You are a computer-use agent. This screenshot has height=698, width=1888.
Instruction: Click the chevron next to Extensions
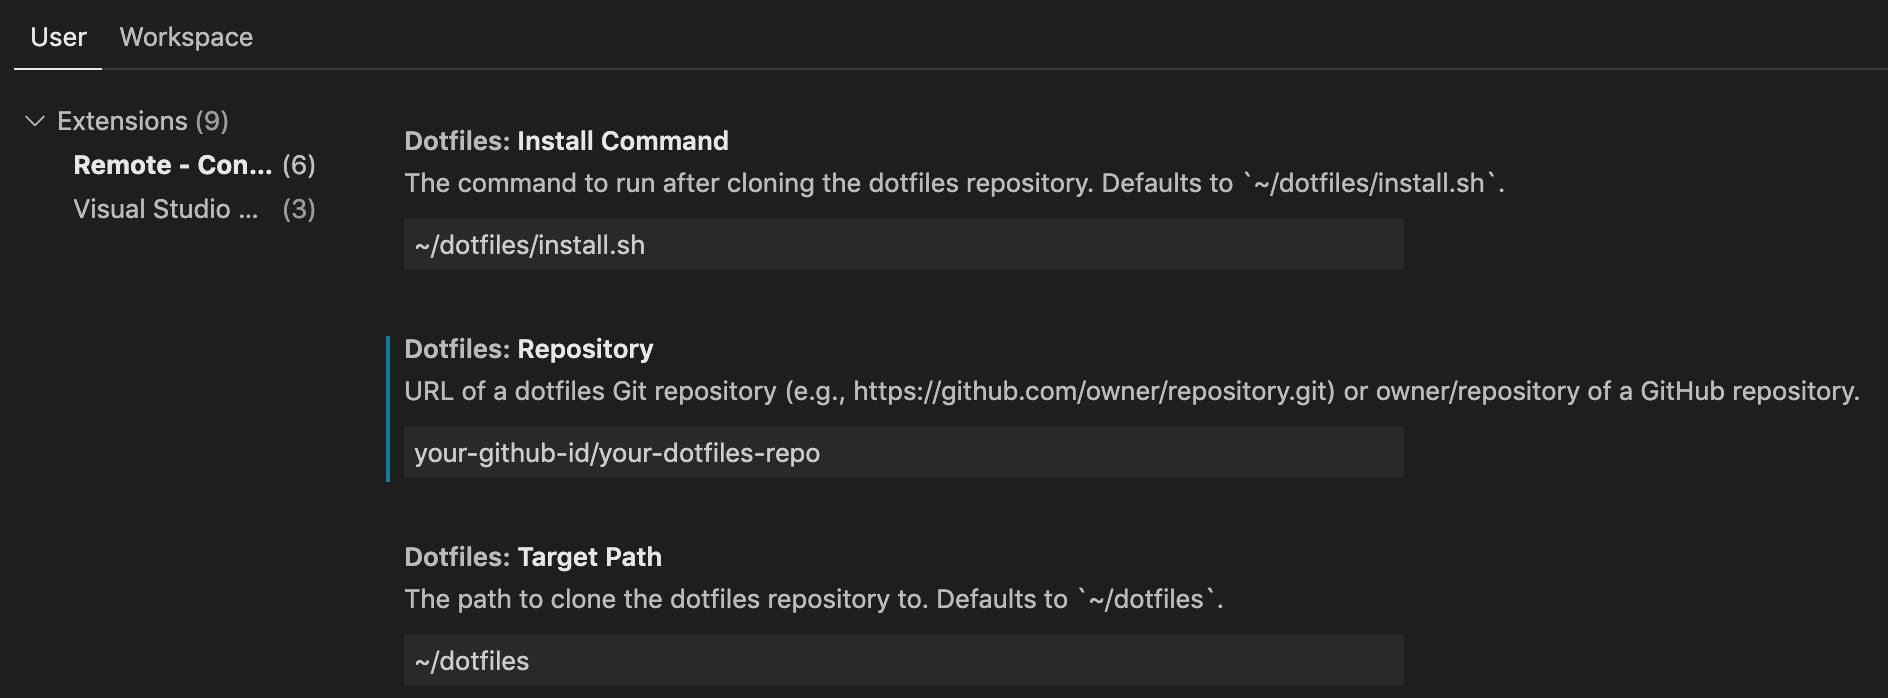point(36,121)
